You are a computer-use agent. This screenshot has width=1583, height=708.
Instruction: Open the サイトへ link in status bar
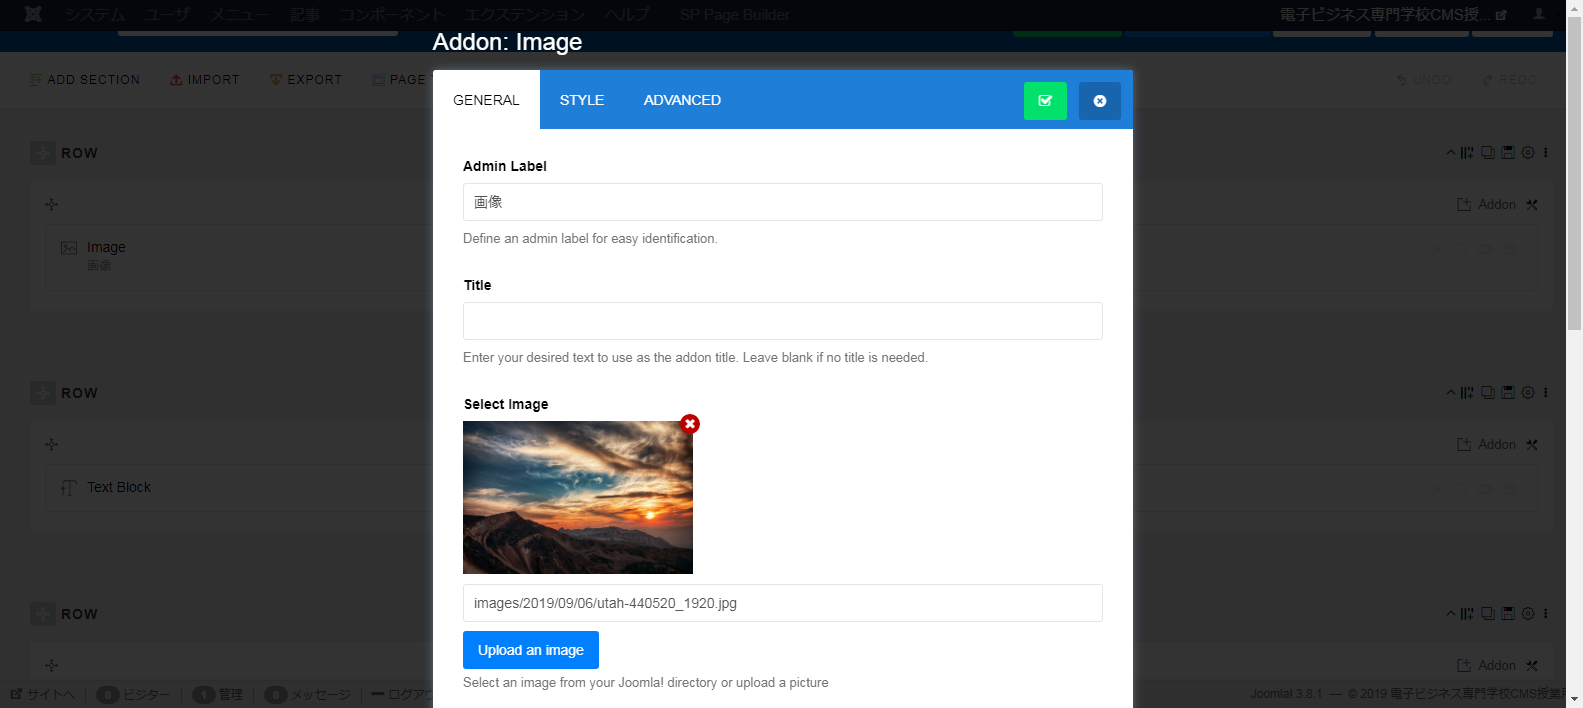click(43, 694)
